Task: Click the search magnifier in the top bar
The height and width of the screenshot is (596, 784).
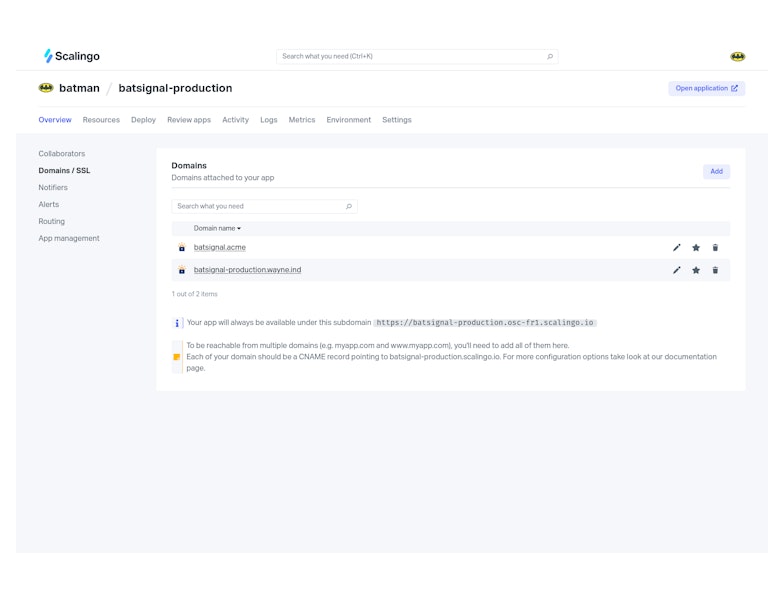Action: tap(550, 57)
